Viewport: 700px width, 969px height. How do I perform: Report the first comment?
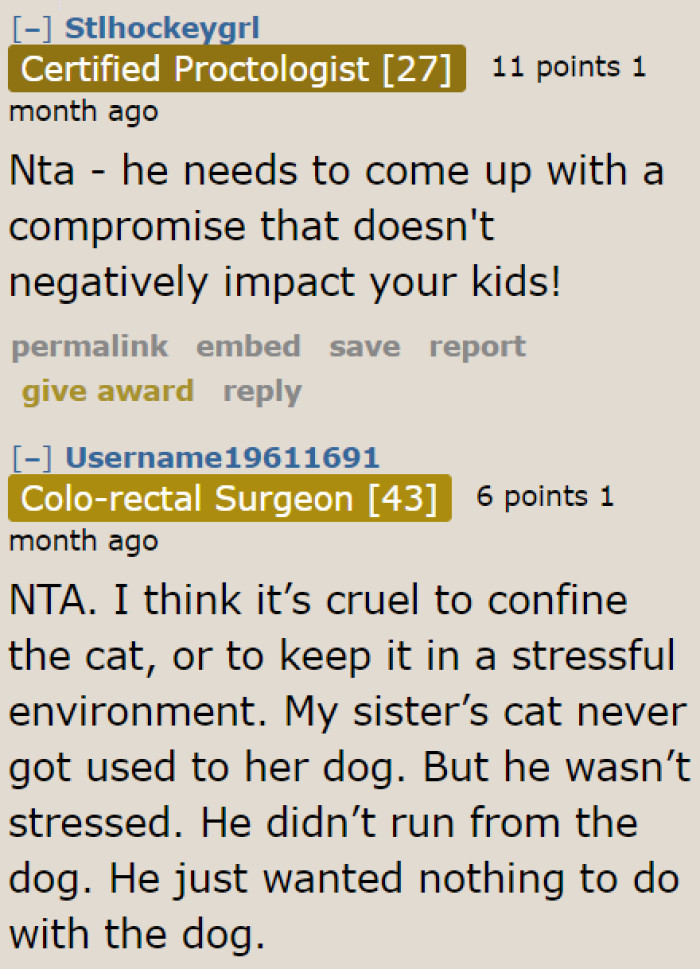coord(477,346)
